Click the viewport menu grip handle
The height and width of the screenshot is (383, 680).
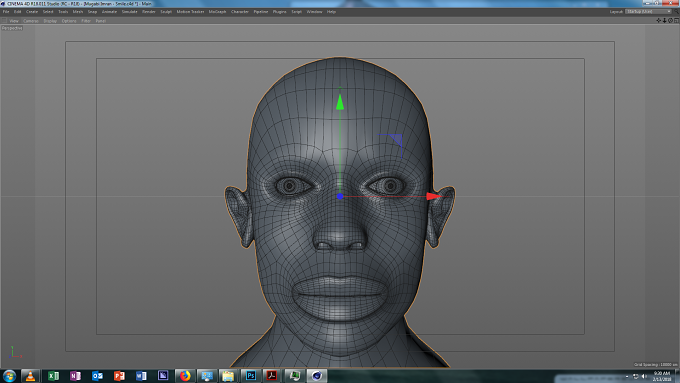tap(4, 21)
